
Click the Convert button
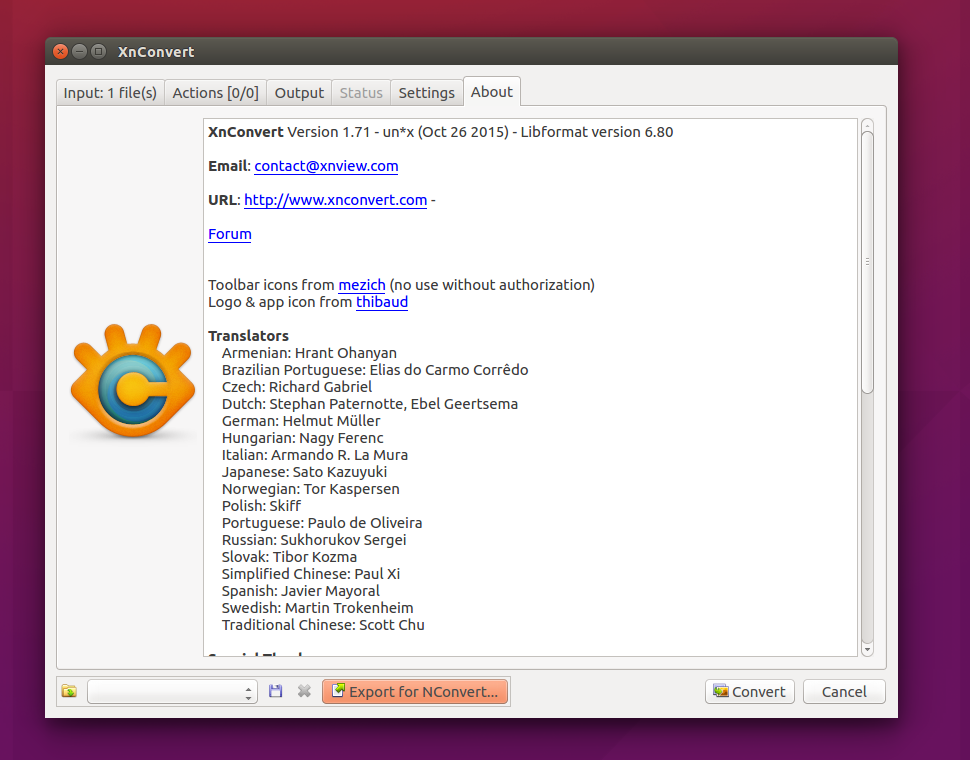(749, 691)
